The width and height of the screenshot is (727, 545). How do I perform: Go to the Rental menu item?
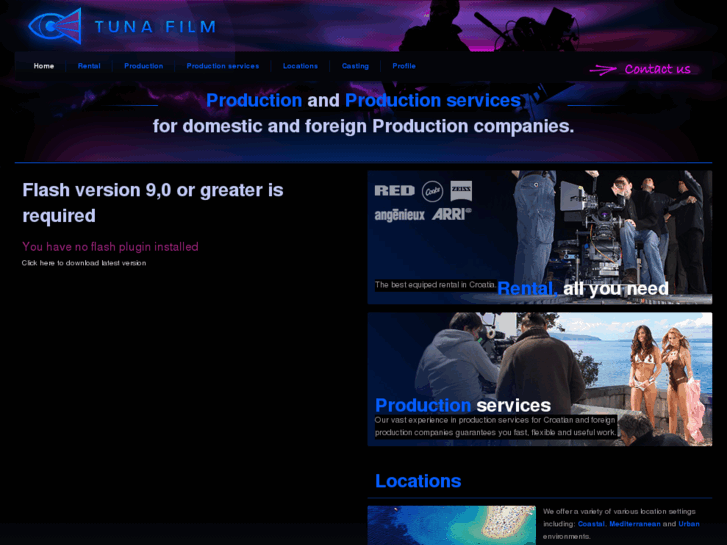point(89,66)
